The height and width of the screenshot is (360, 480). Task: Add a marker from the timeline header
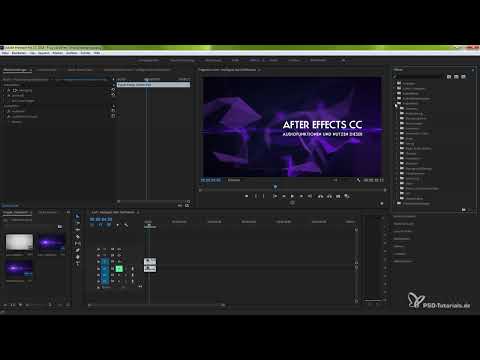pyautogui.click(x=117, y=225)
